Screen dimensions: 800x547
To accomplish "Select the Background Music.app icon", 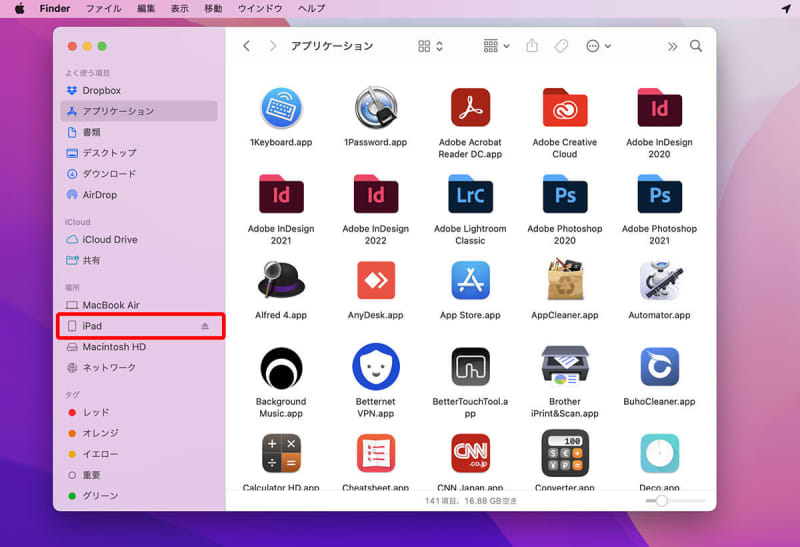I will pyautogui.click(x=281, y=367).
